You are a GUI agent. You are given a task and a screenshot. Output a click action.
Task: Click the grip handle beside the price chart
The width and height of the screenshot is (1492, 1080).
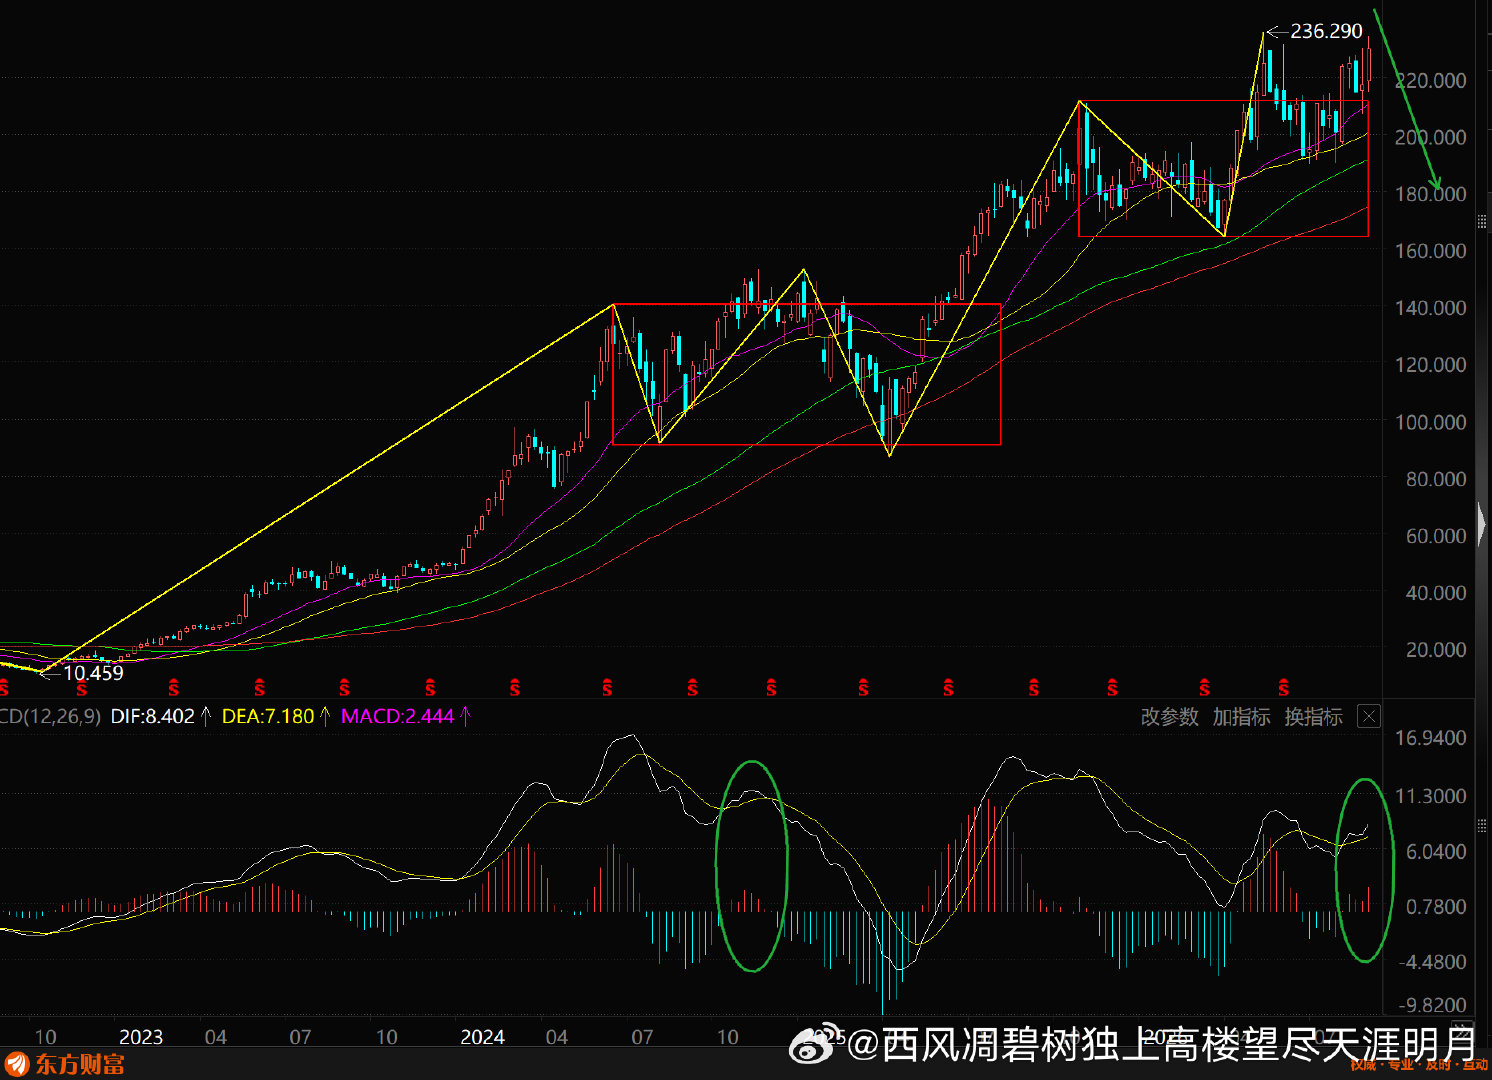click(x=1482, y=221)
